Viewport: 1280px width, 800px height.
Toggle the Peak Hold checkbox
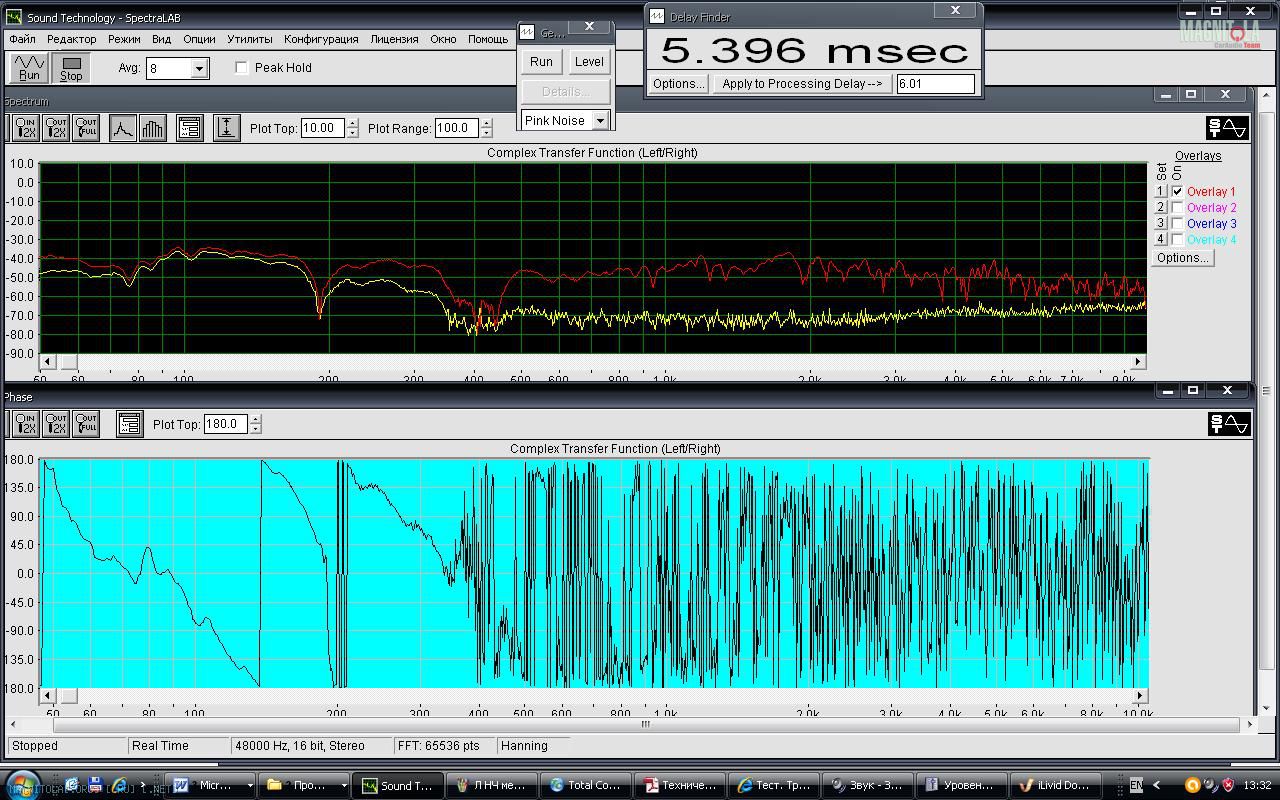(x=242, y=67)
